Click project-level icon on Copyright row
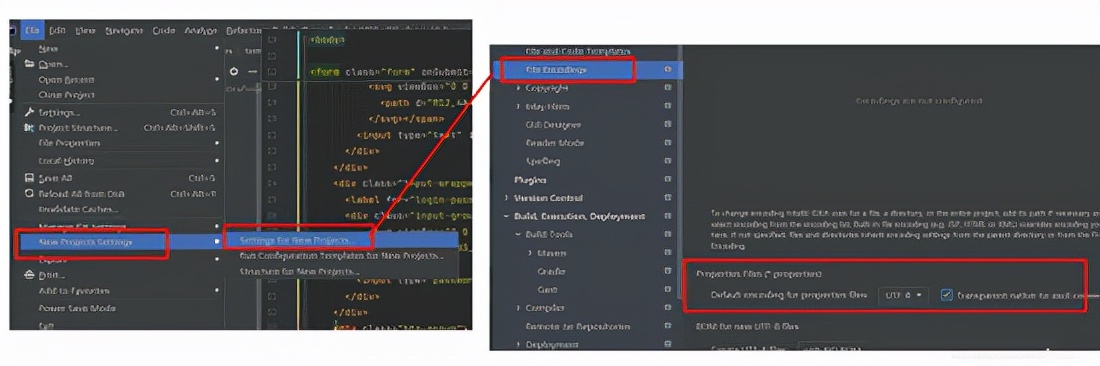Viewport: 1100px width, 366px height. tap(668, 88)
